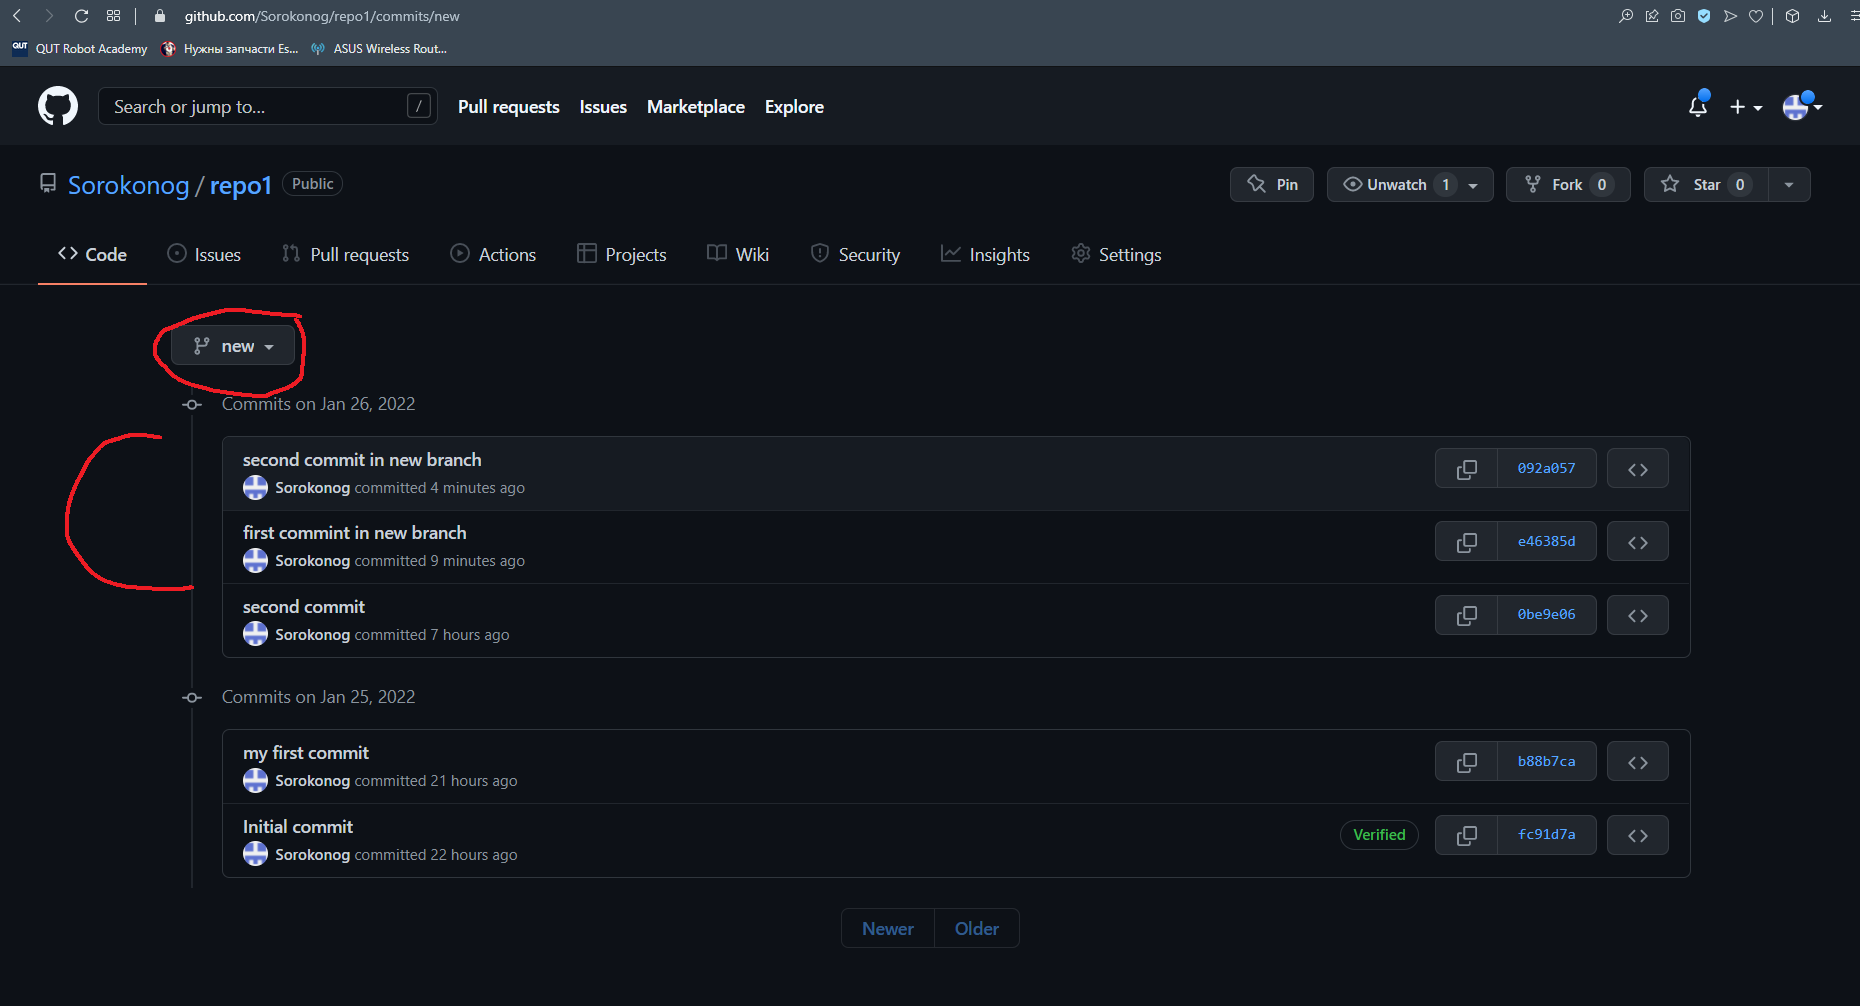Click the browser downloads icon

[x=1824, y=16]
